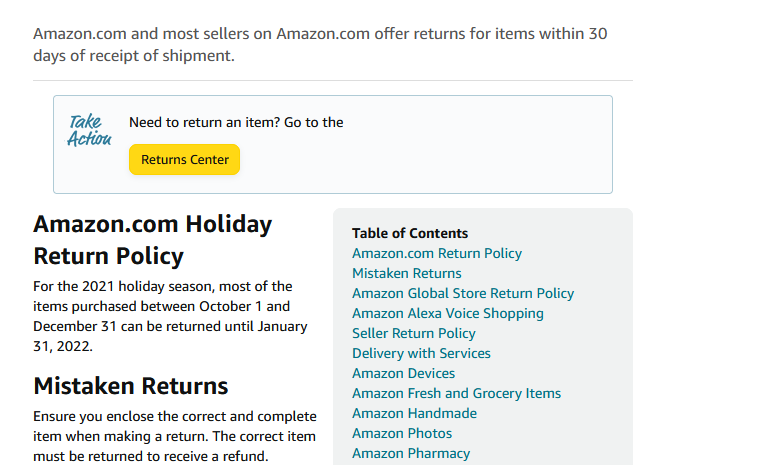Click the 2021 holiday season paragraph
This screenshot has height=465, width=761.
click(x=170, y=316)
